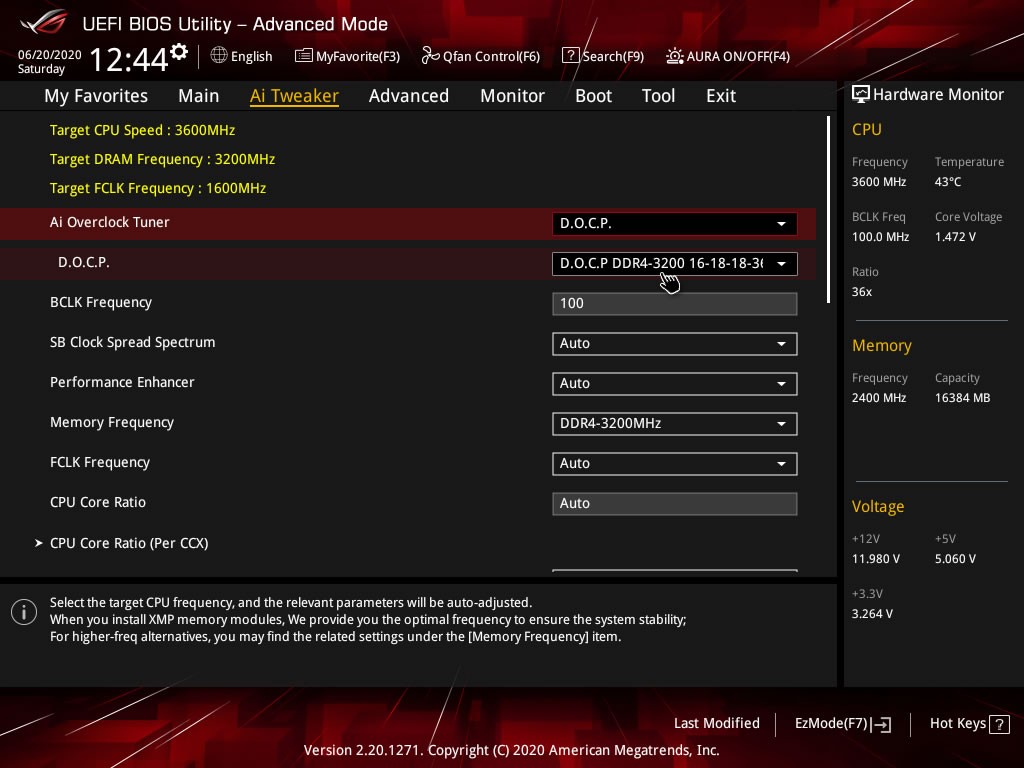Switch to the Advanced tab
This screenshot has width=1024, height=768.
408,96
